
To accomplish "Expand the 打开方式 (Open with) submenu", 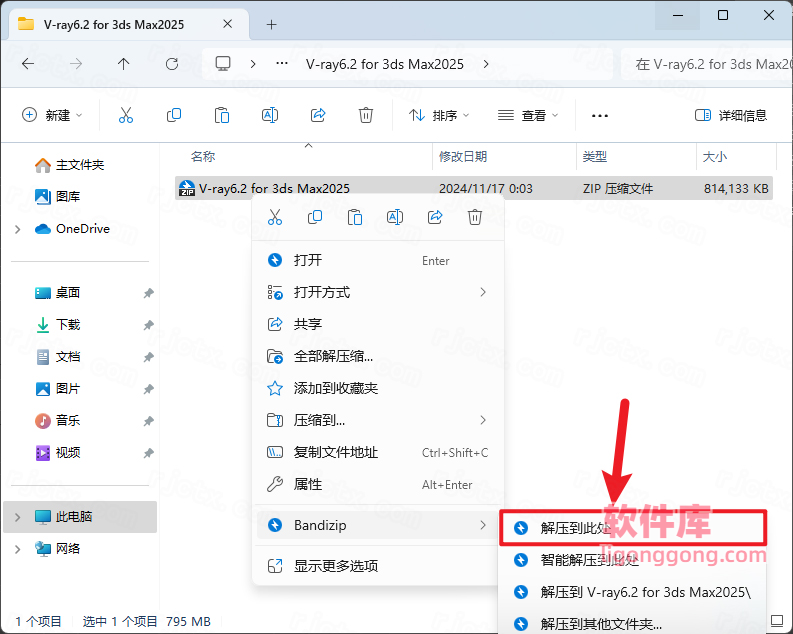I will 378,292.
